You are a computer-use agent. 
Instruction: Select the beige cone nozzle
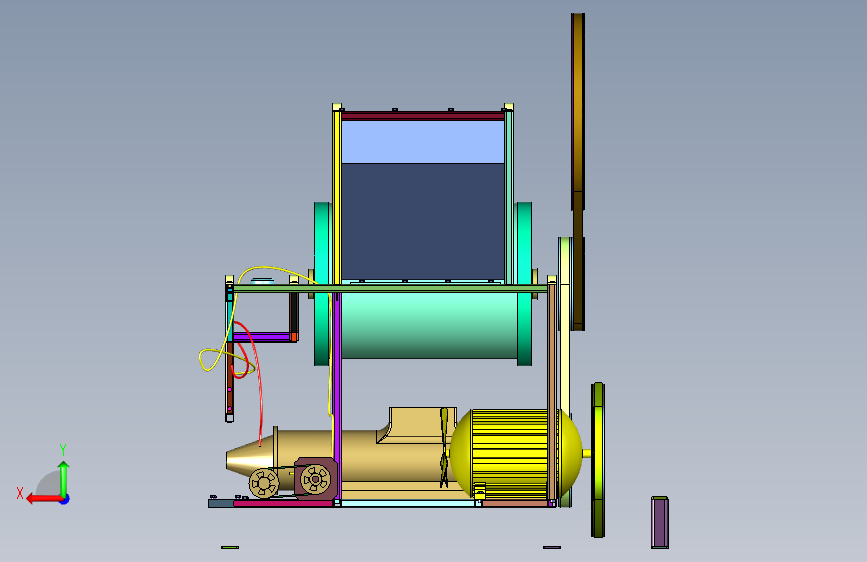click(x=250, y=461)
